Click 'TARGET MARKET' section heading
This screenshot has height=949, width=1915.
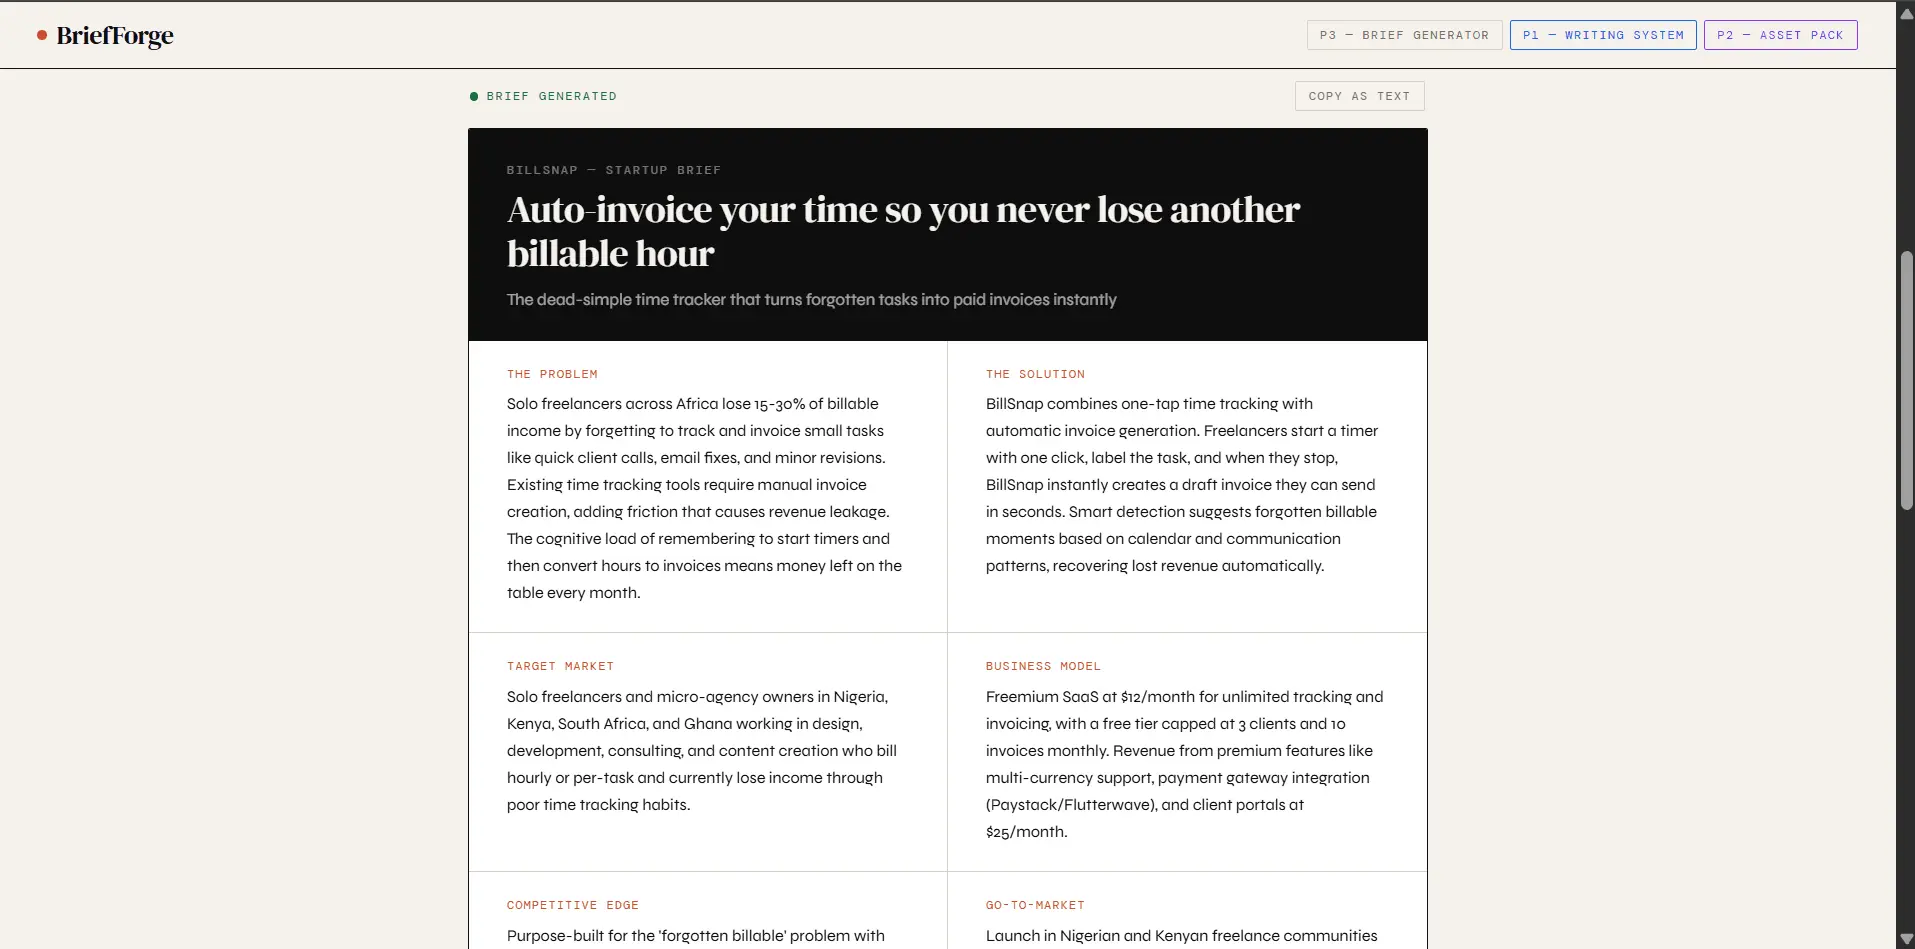560,666
